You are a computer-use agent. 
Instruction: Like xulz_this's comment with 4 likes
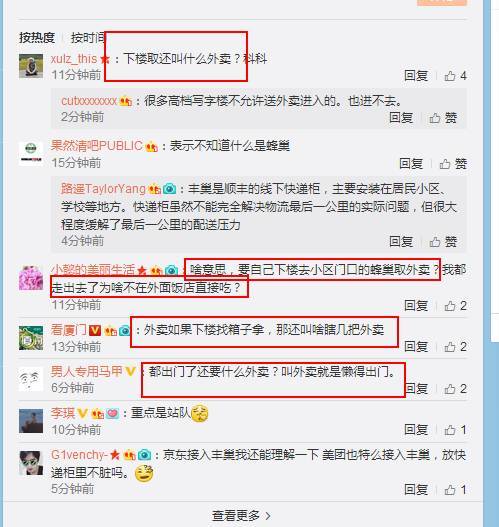click(455, 76)
